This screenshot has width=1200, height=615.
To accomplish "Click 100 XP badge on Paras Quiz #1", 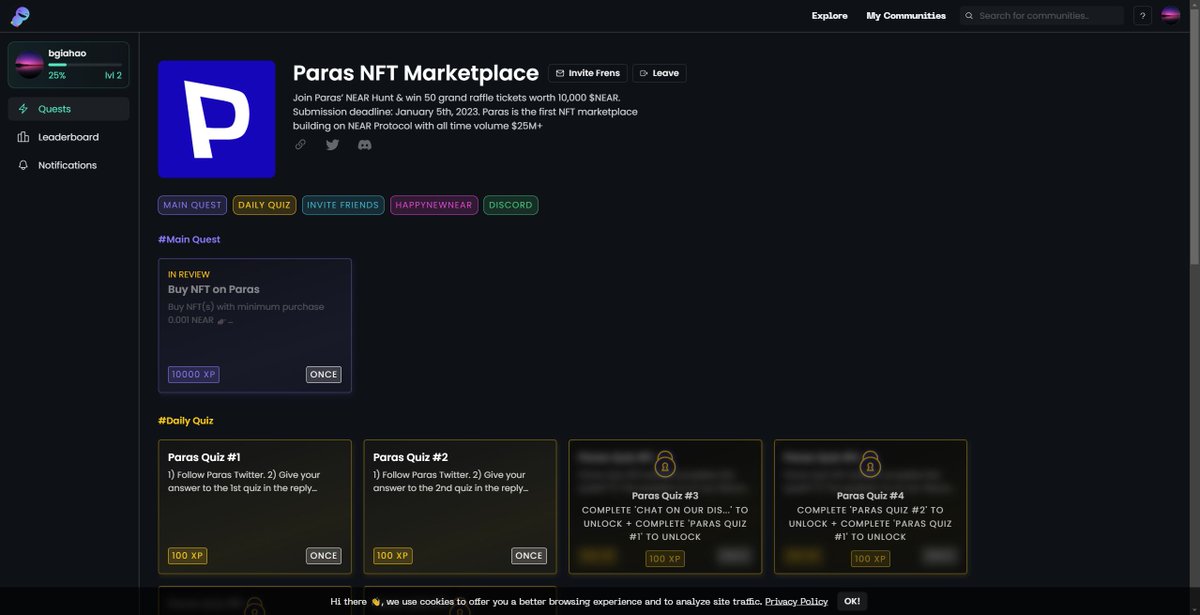I will click(187, 556).
